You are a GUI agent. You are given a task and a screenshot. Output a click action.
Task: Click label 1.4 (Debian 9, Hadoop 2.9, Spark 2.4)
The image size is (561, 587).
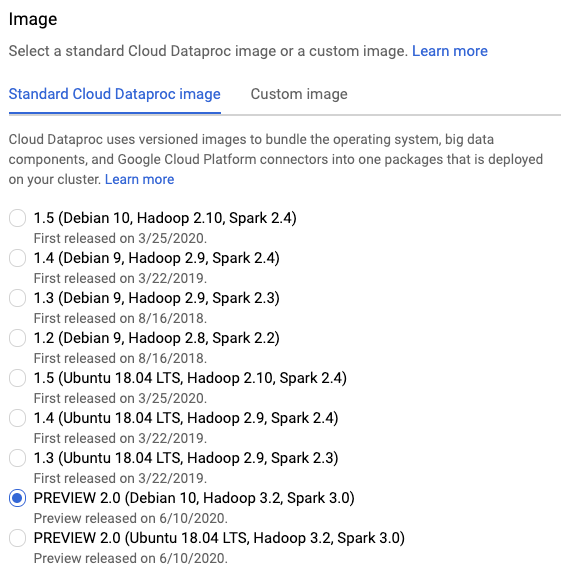click(x=156, y=258)
